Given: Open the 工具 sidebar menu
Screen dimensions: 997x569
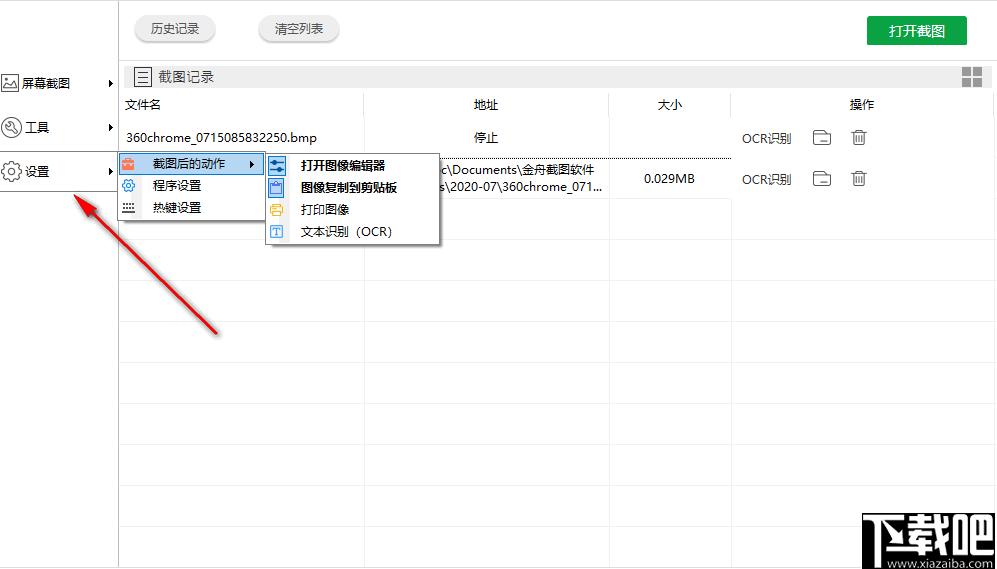Looking at the screenshot, I should coord(58,128).
